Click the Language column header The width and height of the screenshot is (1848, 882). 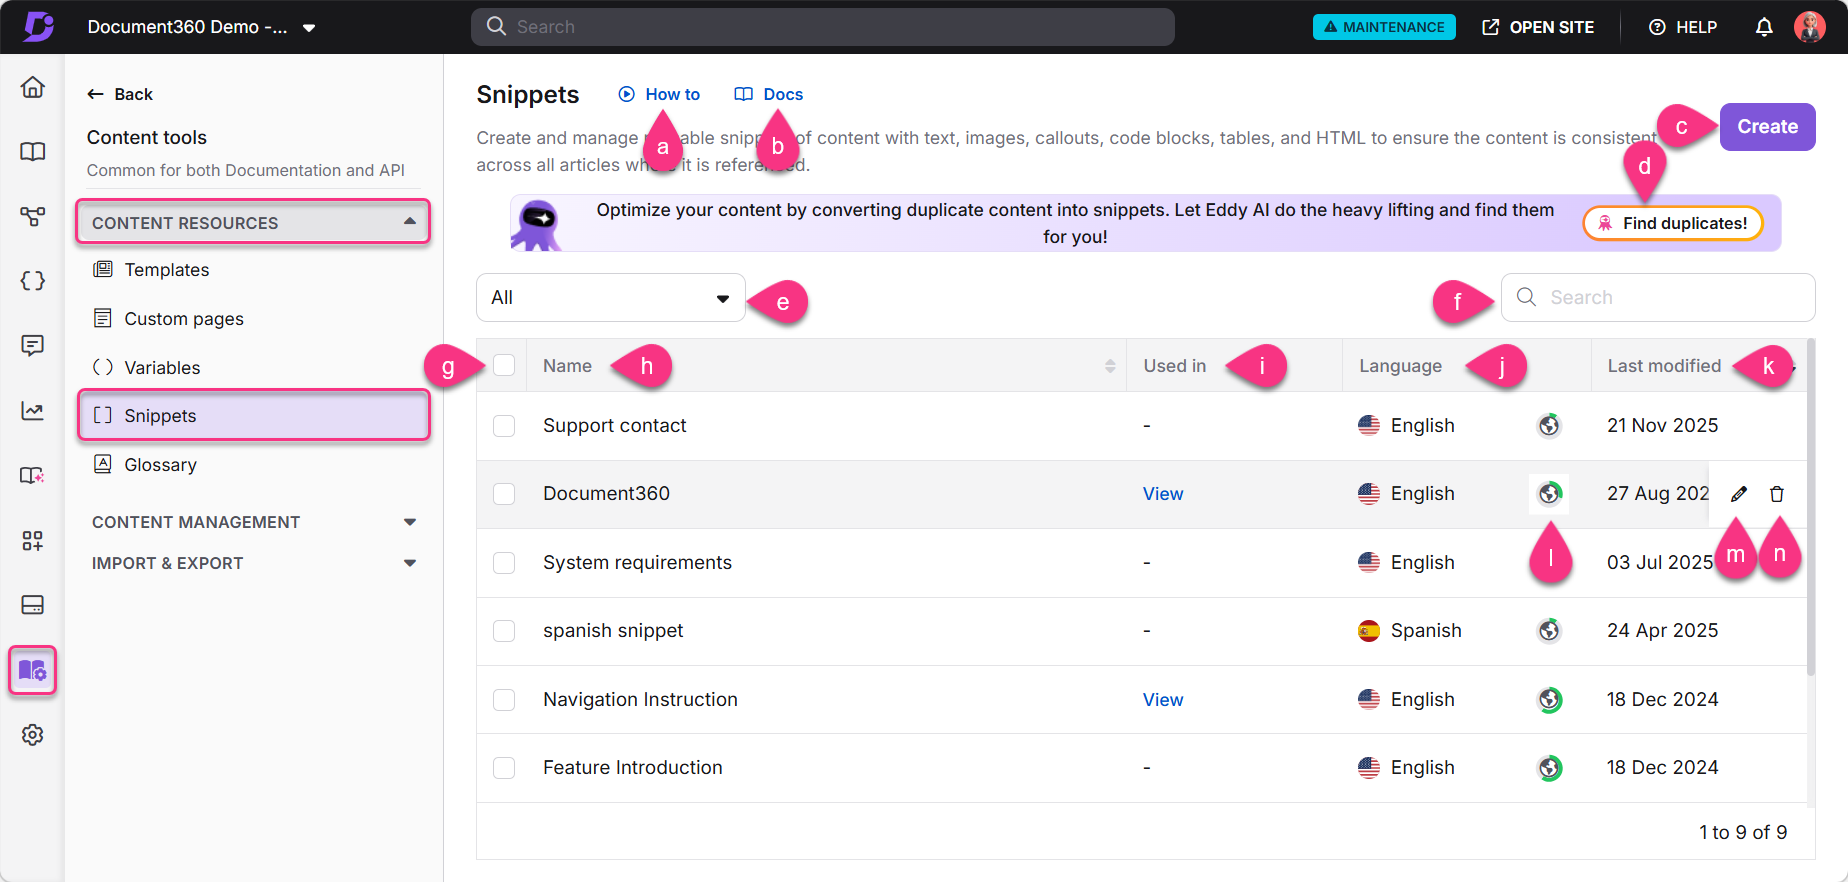point(1400,366)
